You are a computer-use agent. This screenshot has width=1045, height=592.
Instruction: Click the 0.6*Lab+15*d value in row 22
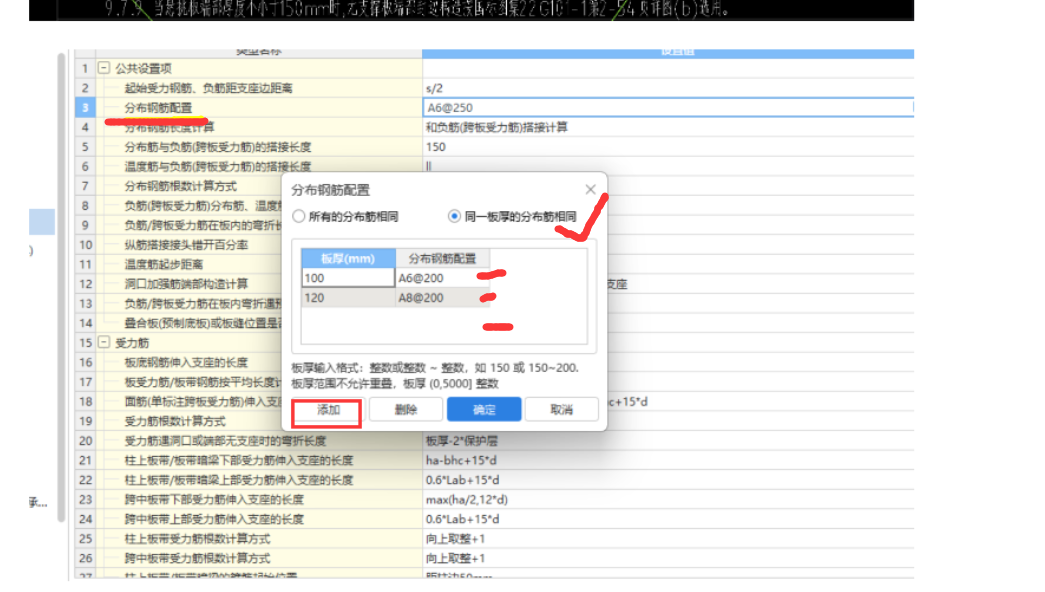pos(668,480)
